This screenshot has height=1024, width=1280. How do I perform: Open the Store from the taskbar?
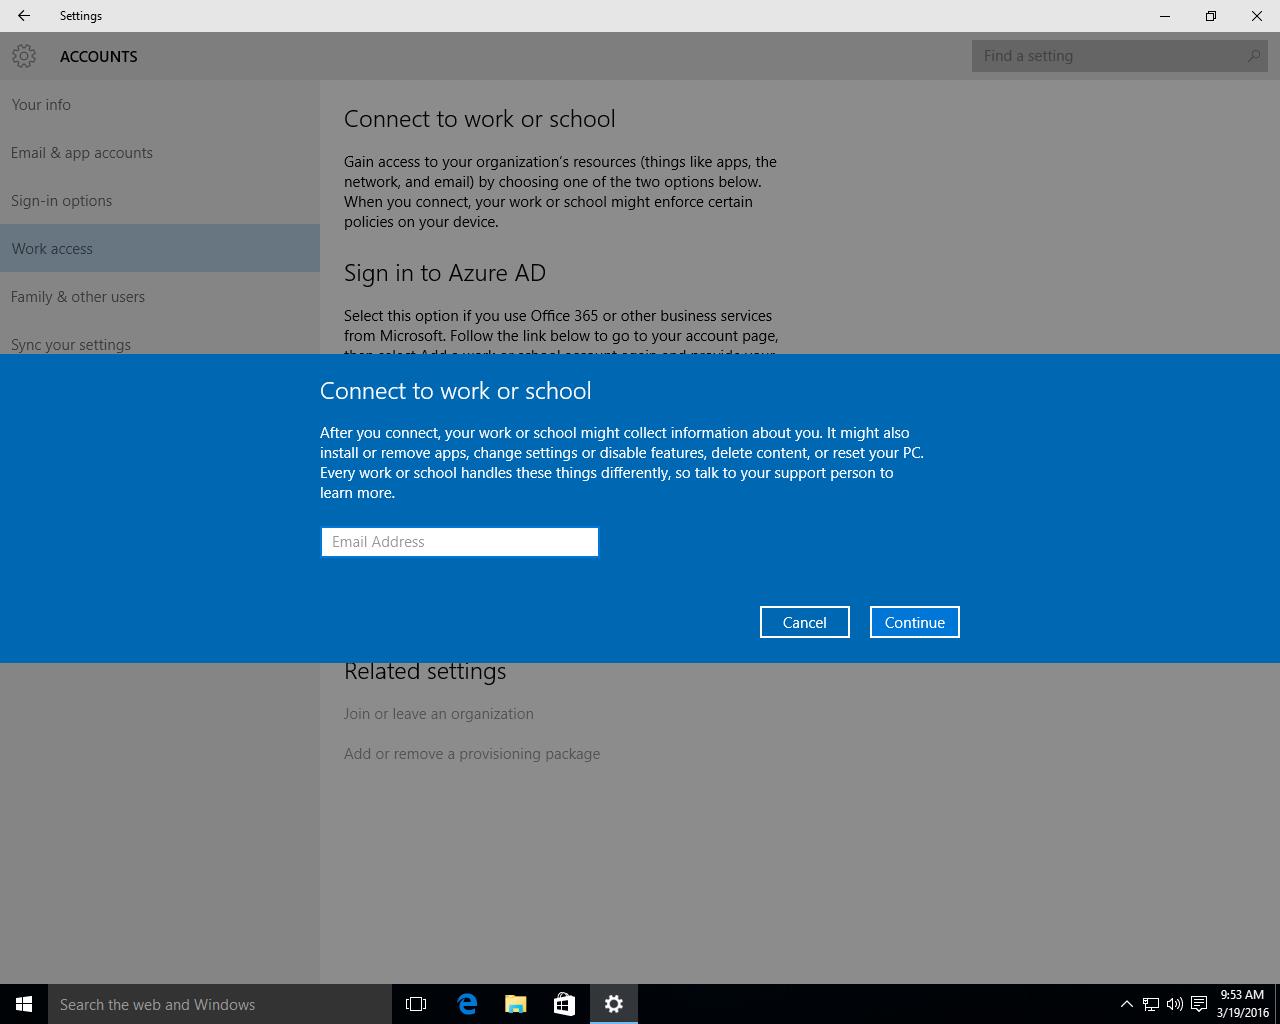(x=564, y=1004)
